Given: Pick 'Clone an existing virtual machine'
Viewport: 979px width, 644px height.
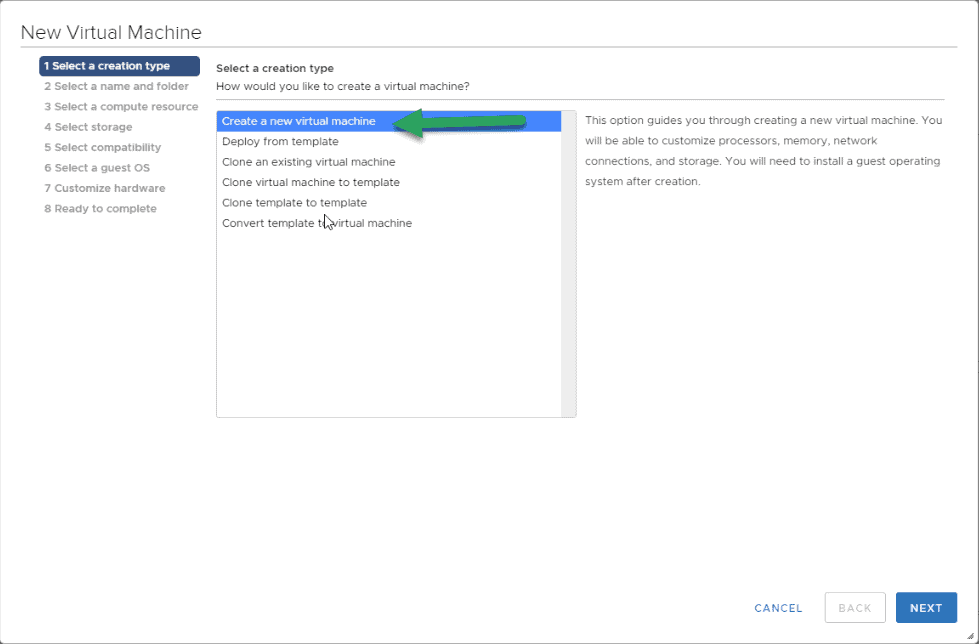Looking at the screenshot, I should coord(388,162).
